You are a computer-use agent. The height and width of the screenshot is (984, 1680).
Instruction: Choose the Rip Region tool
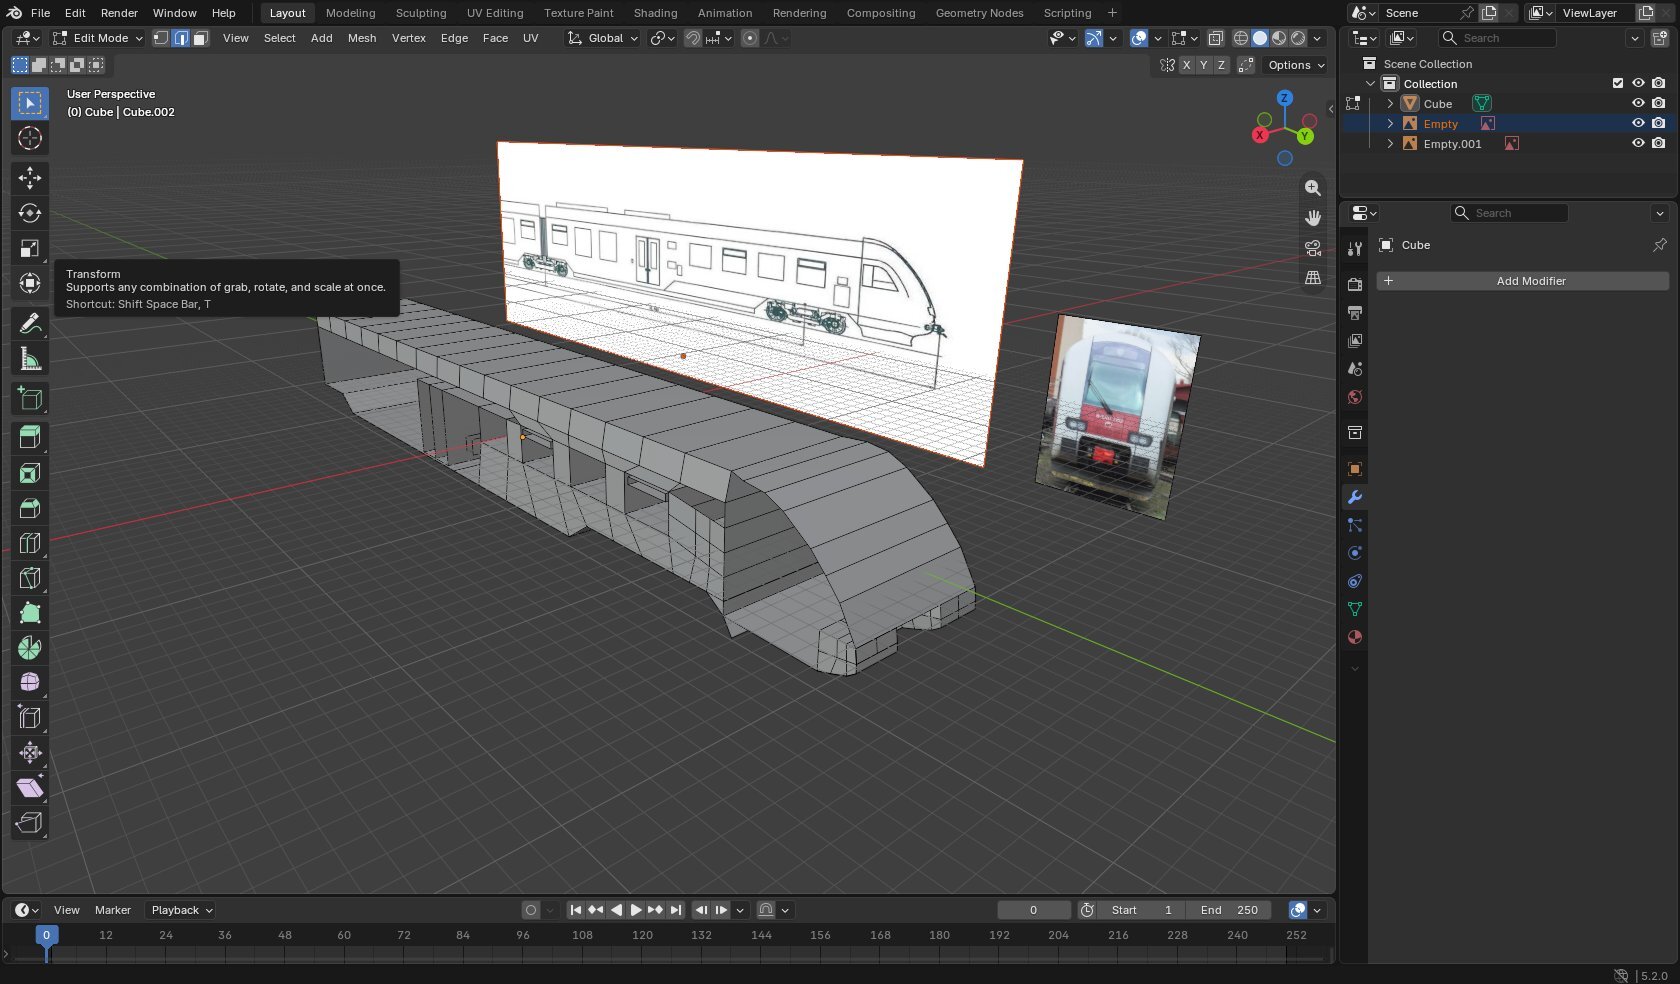(x=30, y=822)
